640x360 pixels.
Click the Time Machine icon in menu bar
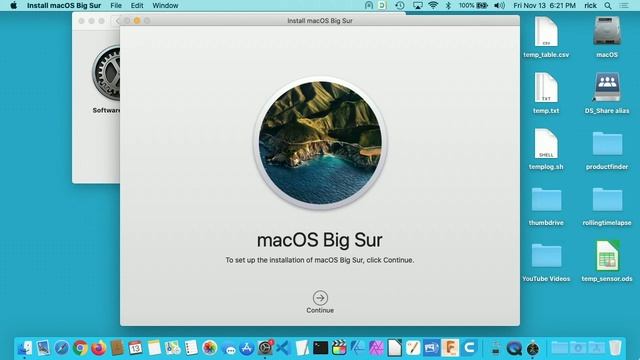[400, 5]
